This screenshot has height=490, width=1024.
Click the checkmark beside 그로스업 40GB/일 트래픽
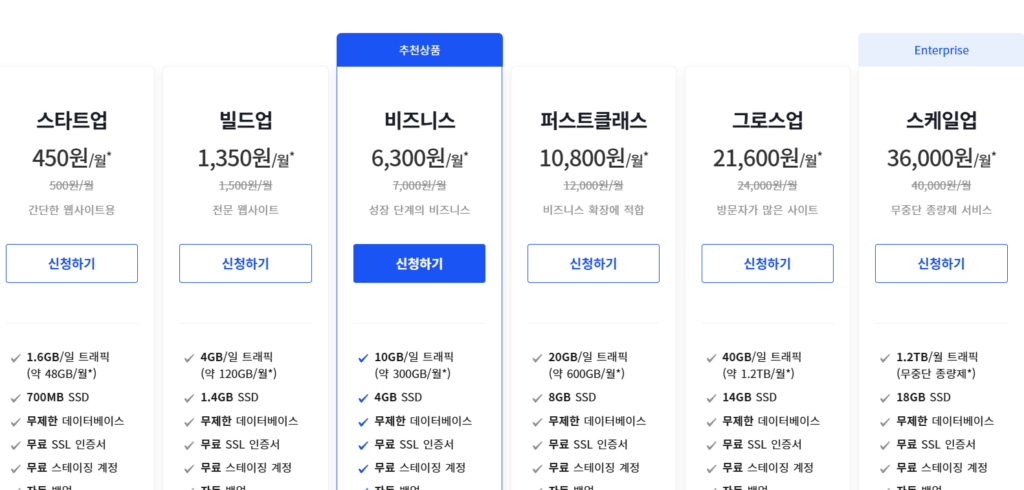click(712, 357)
